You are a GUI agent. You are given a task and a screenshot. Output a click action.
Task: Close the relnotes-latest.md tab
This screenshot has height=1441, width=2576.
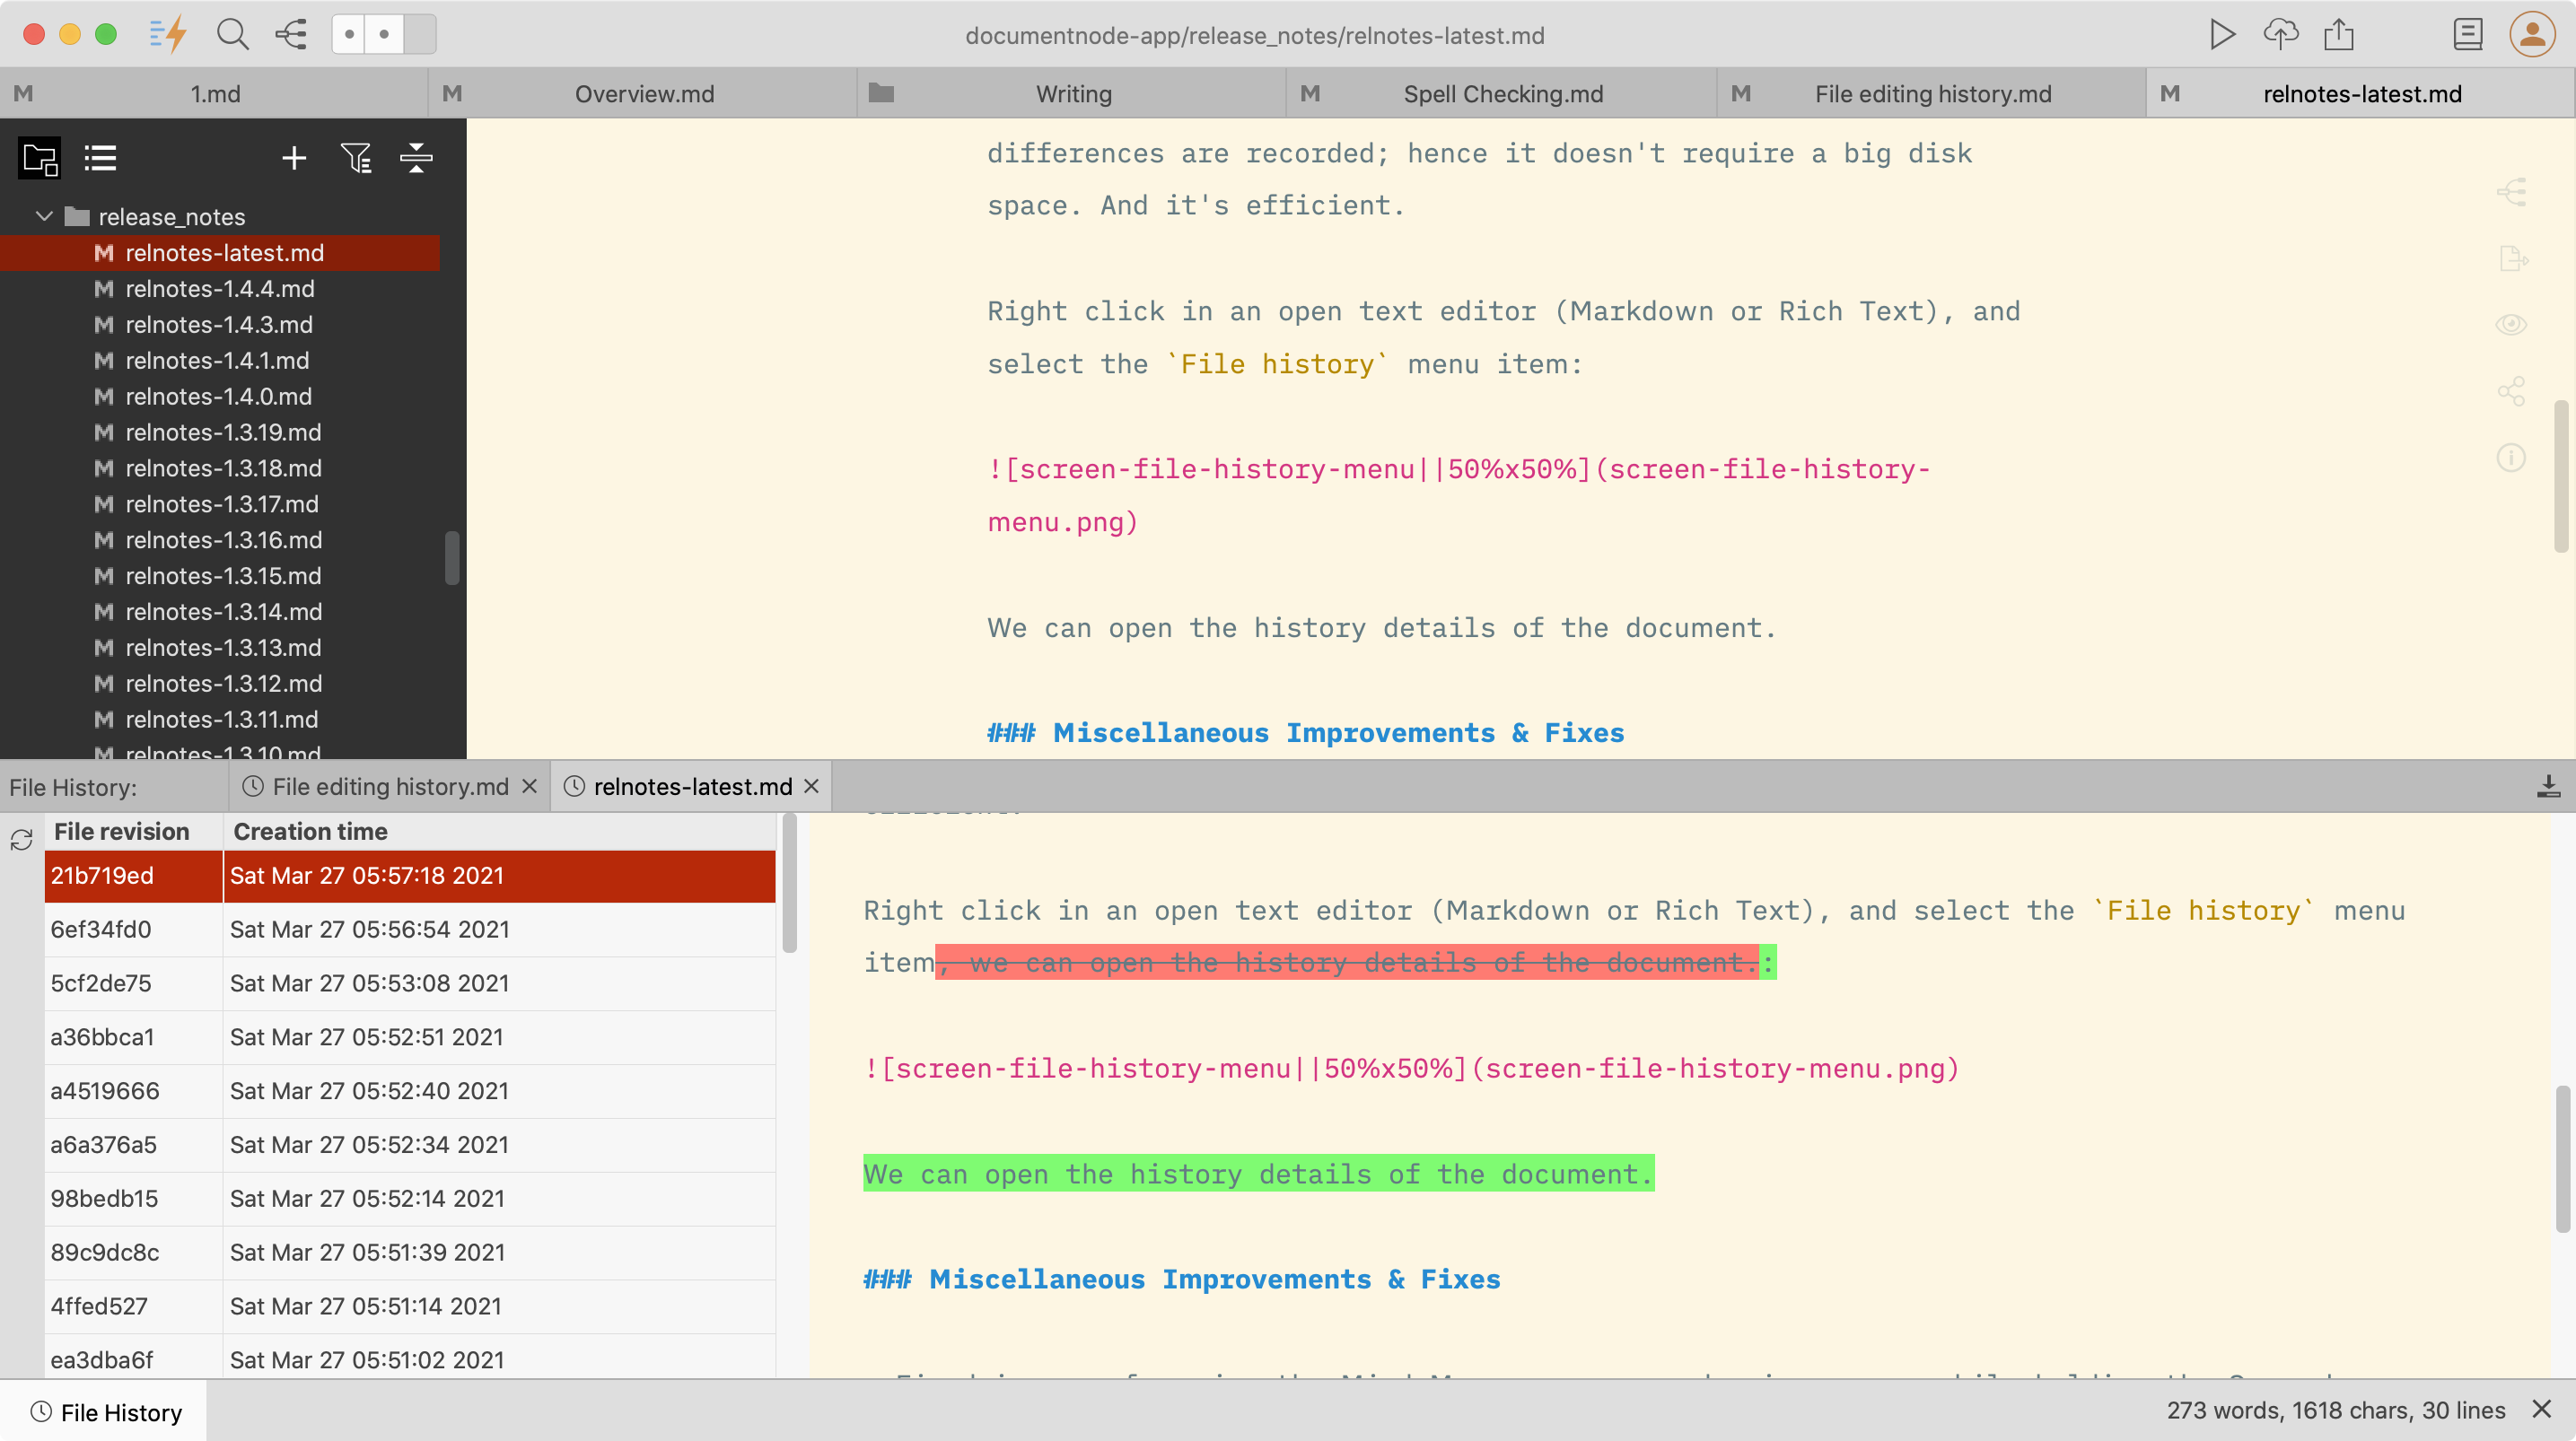tap(810, 785)
